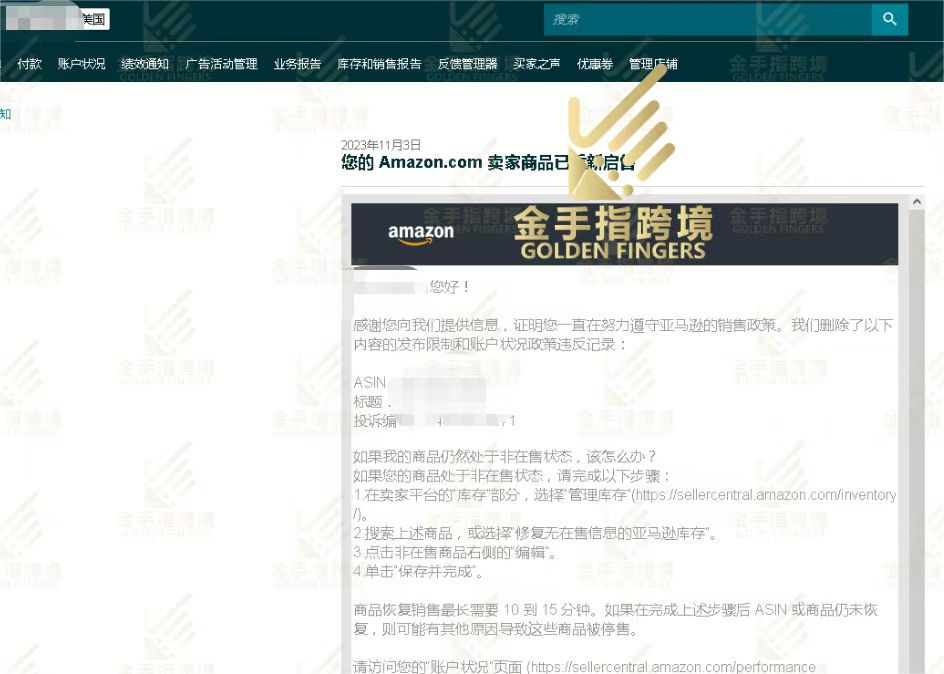Go to the 优惠券 menu item
Screen dimensions: 944x674
[x=595, y=64]
